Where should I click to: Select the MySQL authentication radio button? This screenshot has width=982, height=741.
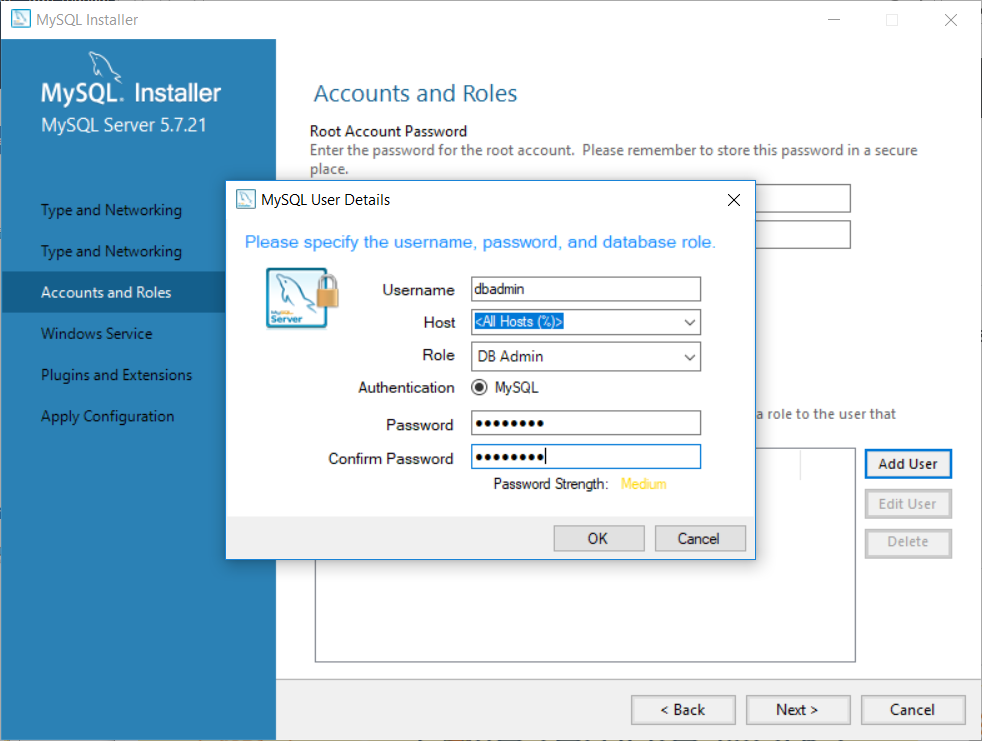pos(479,388)
